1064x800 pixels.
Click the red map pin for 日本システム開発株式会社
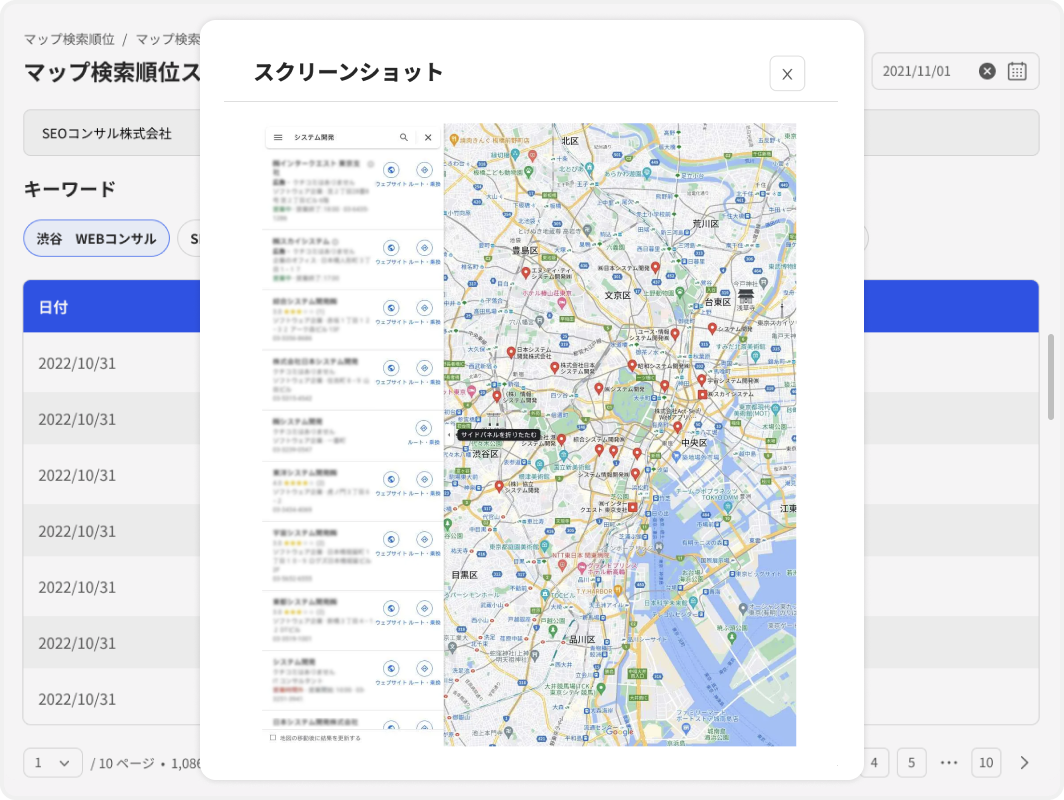(511, 353)
